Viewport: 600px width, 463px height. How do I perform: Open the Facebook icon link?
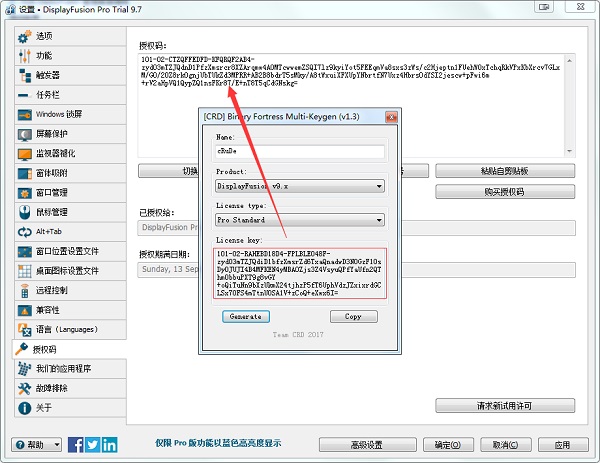[x=76, y=445]
